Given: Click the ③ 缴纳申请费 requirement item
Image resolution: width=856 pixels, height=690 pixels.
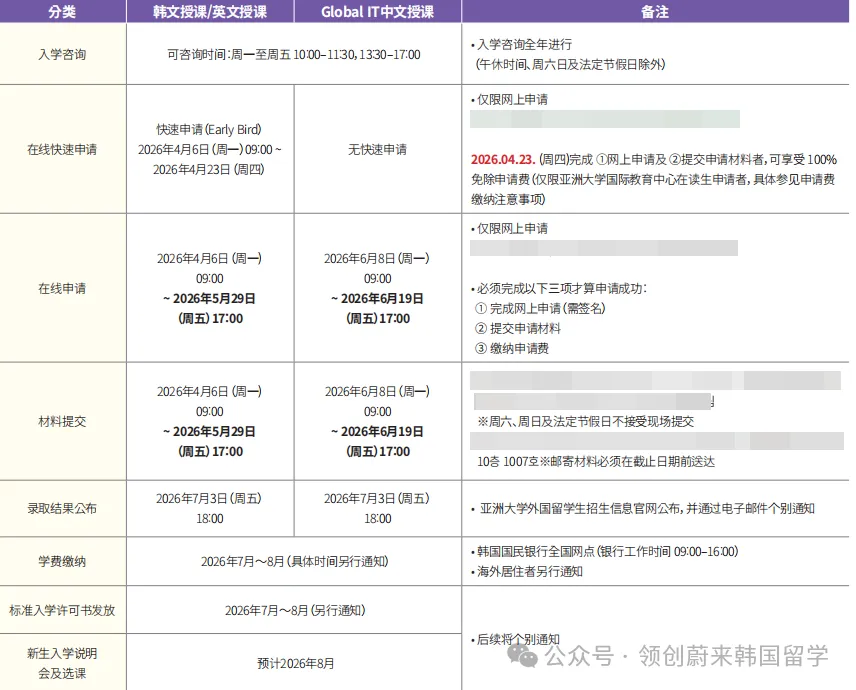Looking at the screenshot, I should click(512, 348).
